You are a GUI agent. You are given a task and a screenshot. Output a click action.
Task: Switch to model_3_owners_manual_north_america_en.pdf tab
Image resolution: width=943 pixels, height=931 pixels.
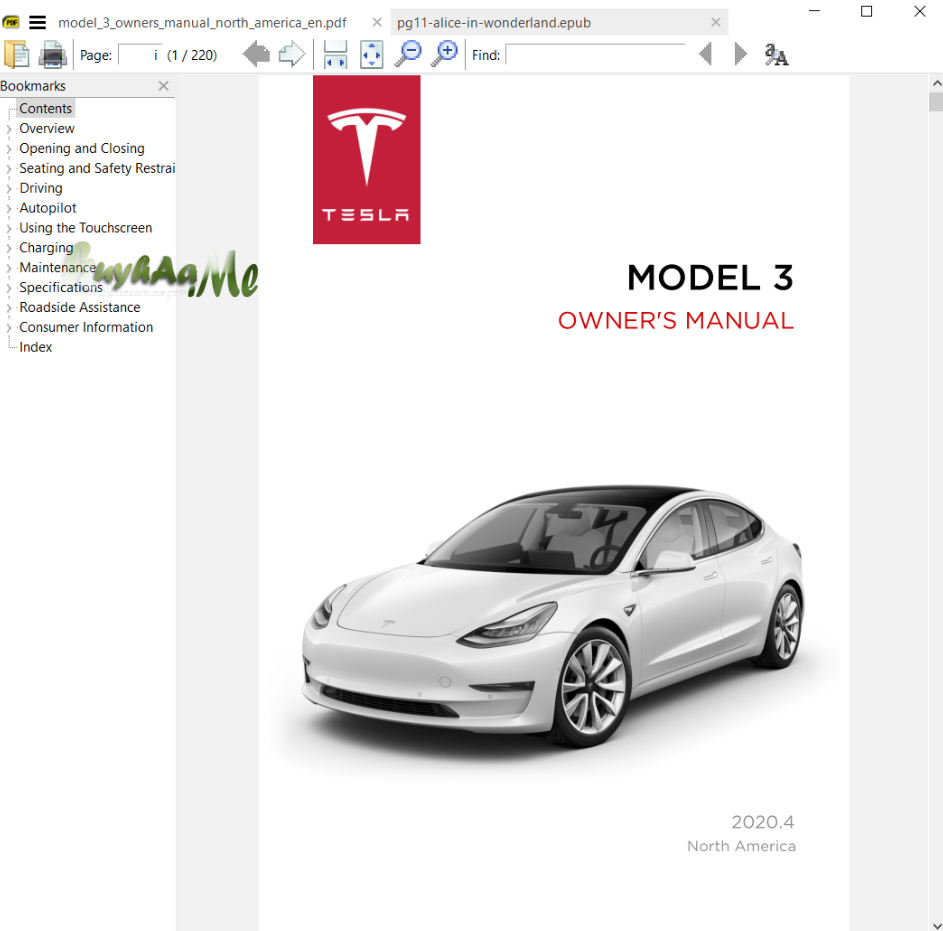tap(202, 23)
